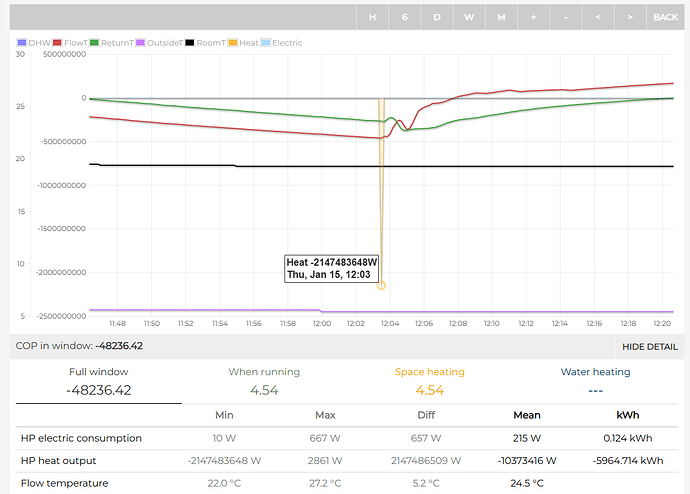This screenshot has width=690, height=494.
Task: Zoom out with the minus button
Action: (564, 17)
